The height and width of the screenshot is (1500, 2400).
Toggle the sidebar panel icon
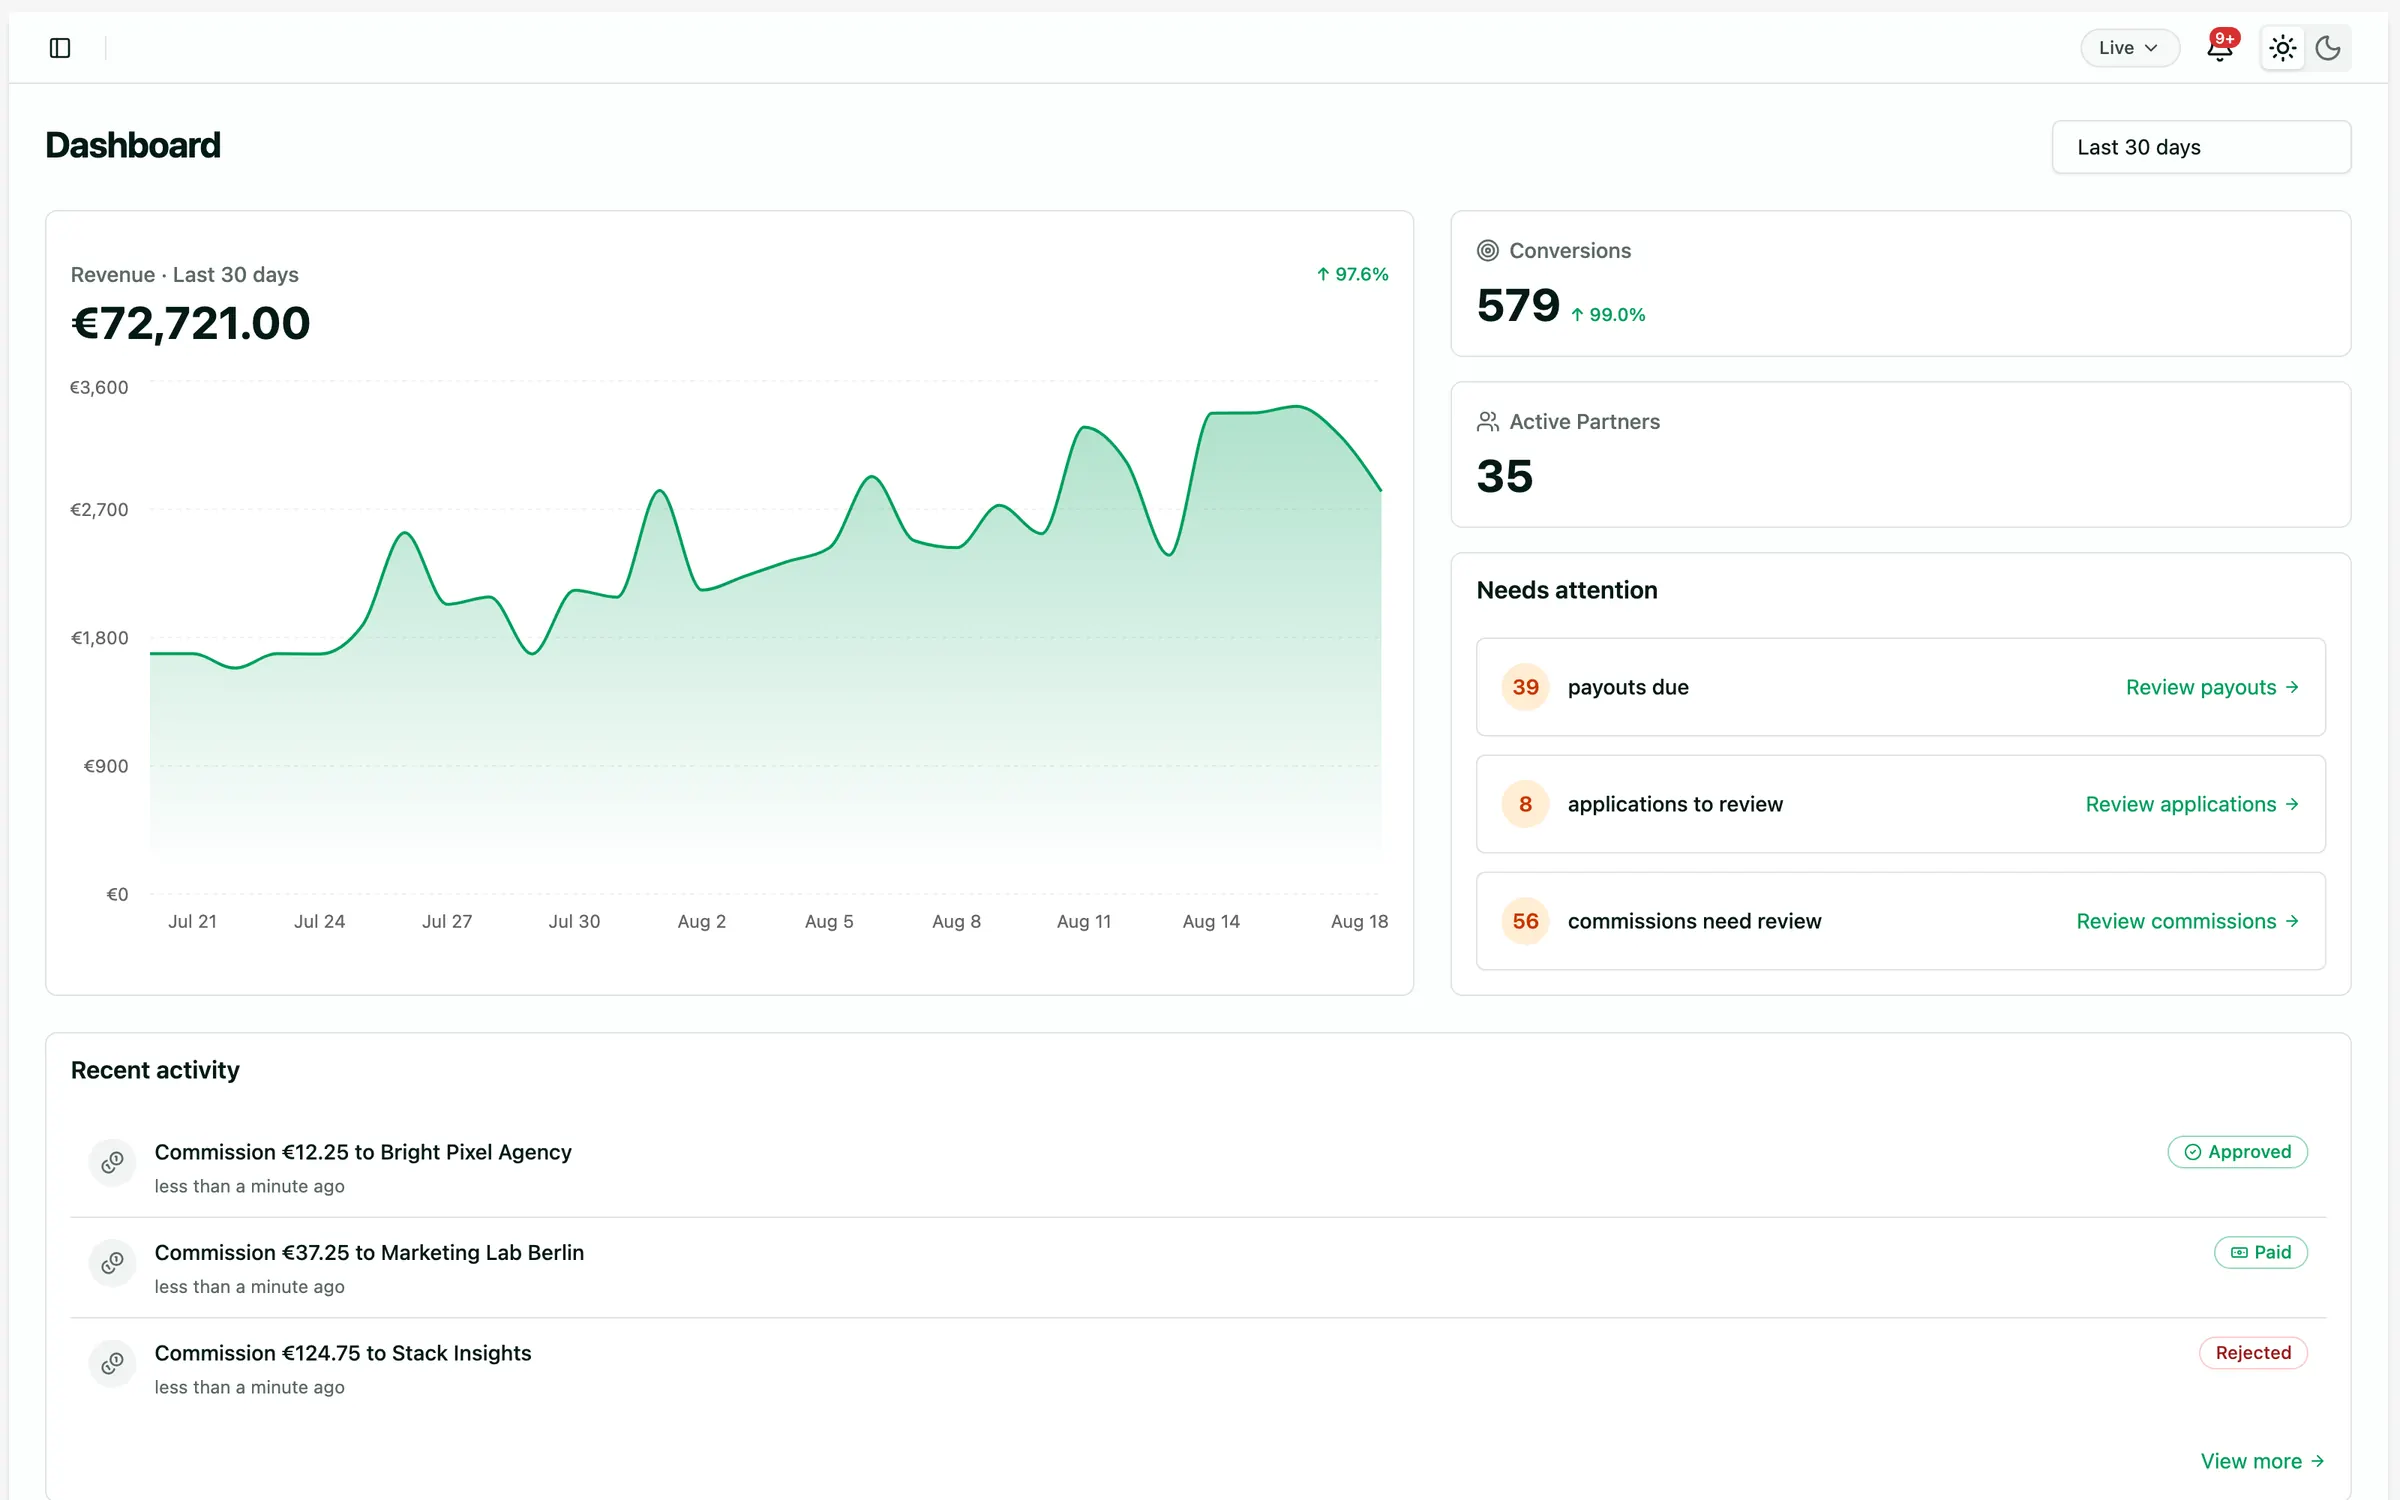60,48
